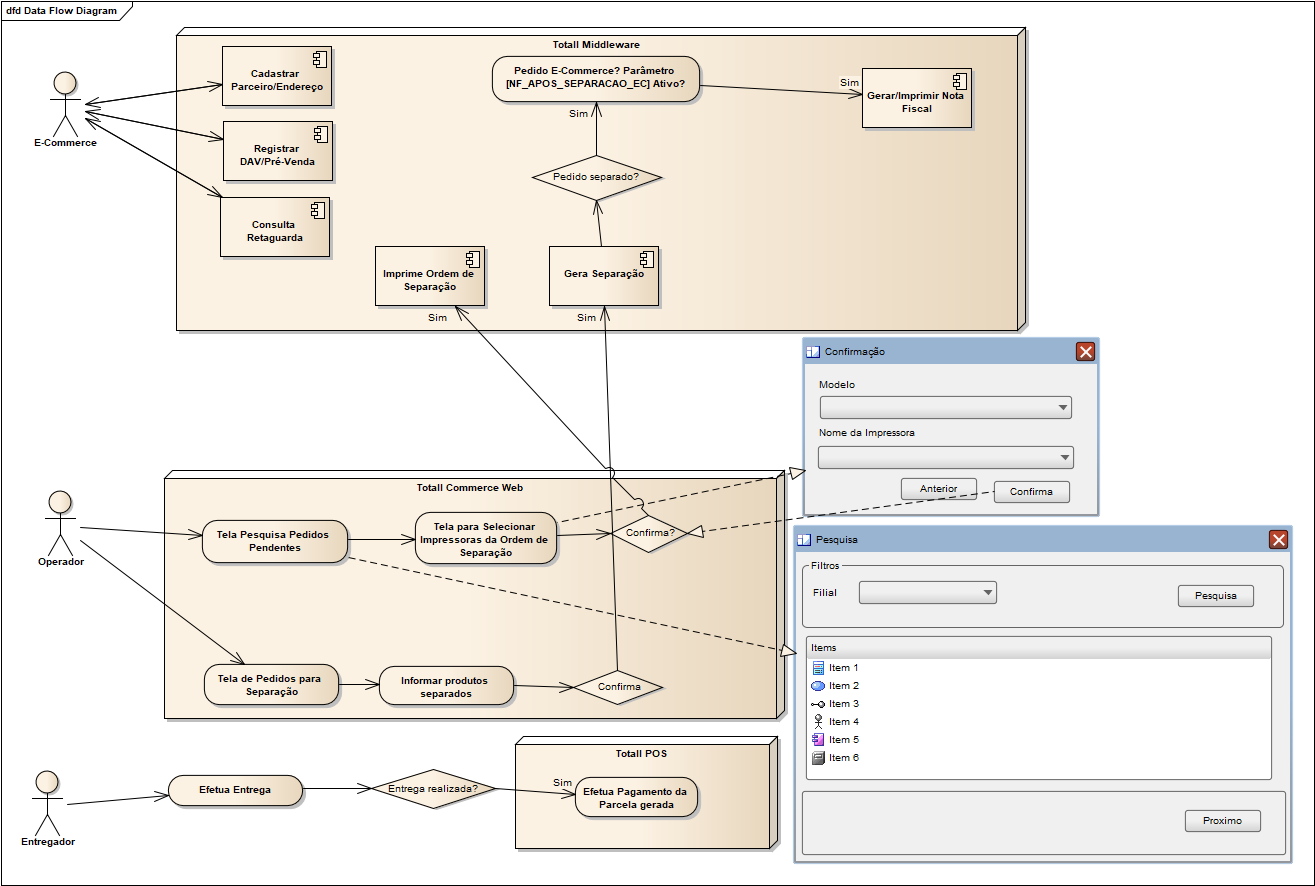Select 'Tela para Selecionar Impressoras' activity node
Screen dimensions: 1315x886
point(485,540)
